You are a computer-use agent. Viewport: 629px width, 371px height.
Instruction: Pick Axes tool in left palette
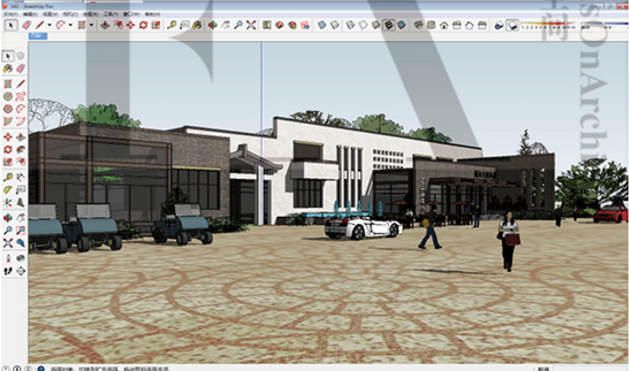click(x=8, y=203)
